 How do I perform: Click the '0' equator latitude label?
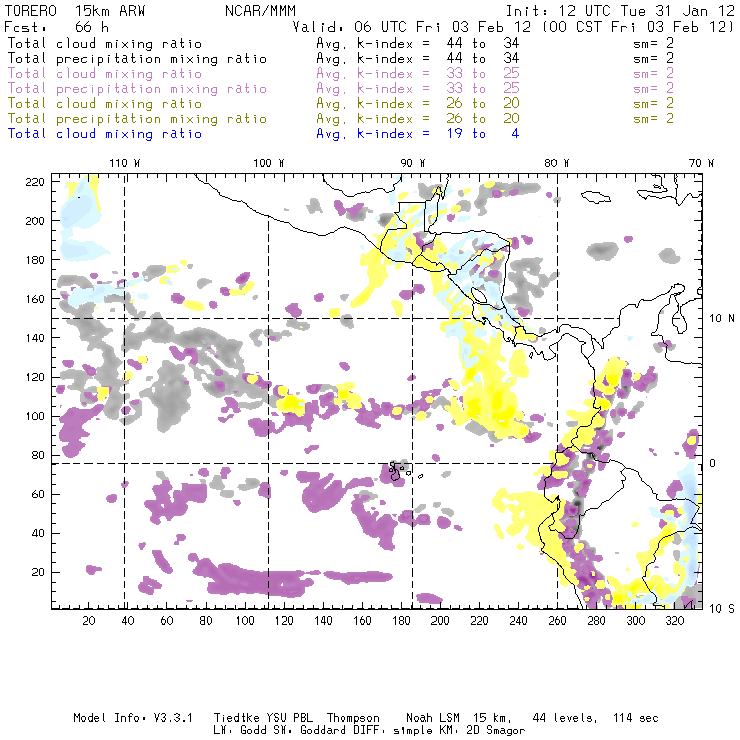coord(713,463)
